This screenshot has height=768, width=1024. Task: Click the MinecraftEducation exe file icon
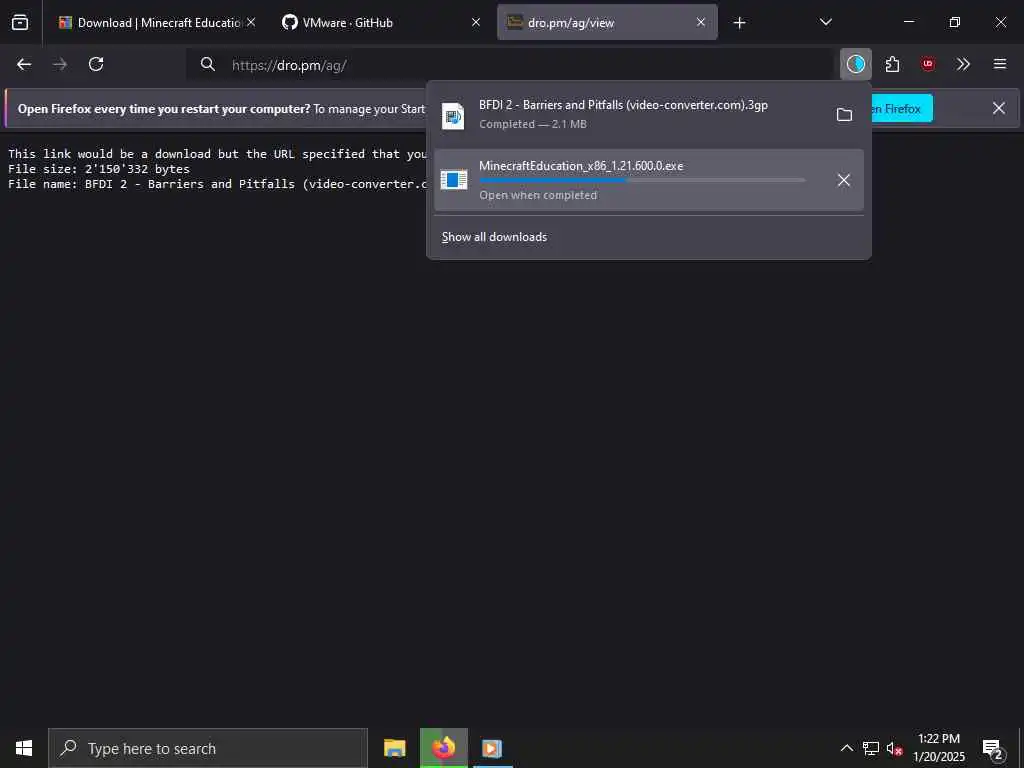coord(454,179)
